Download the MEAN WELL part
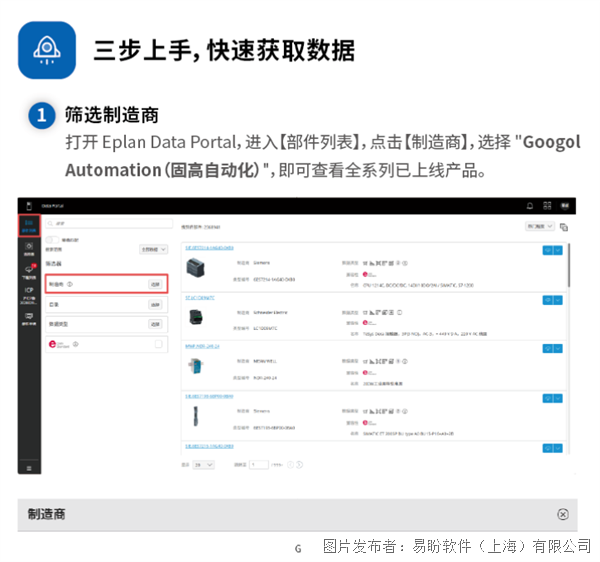 tap(548, 349)
